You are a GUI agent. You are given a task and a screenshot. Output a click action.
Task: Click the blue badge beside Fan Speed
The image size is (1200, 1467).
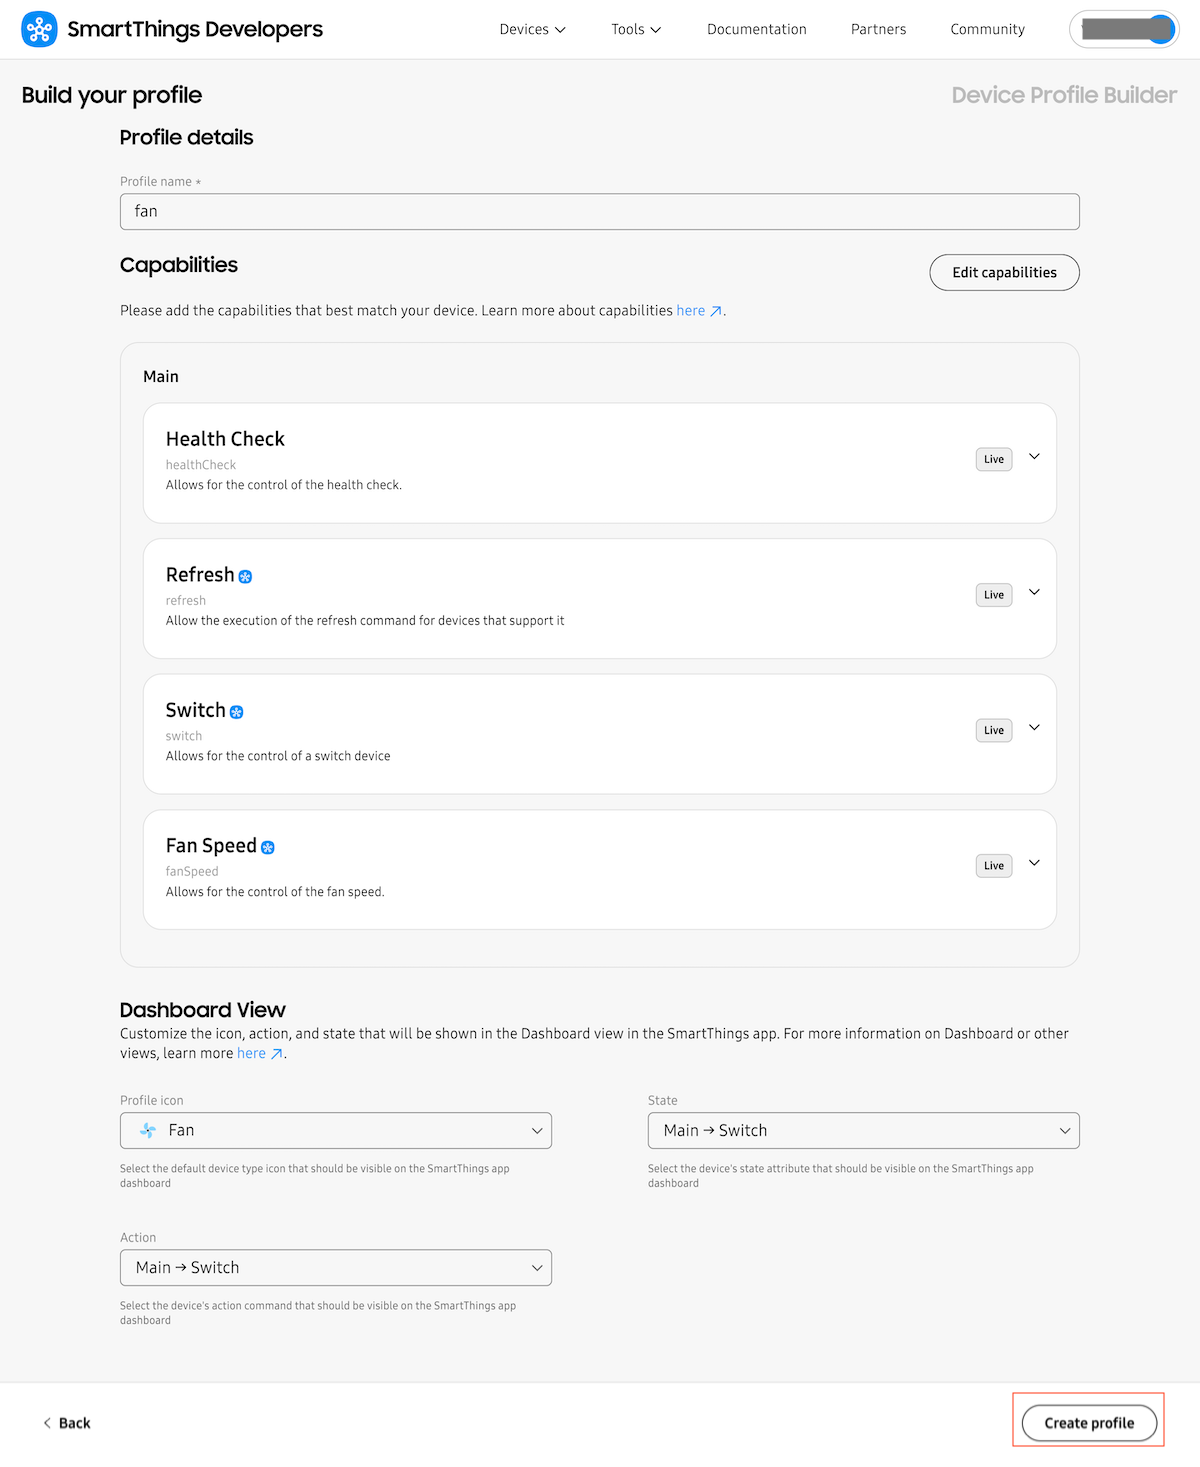pyautogui.click(x=268, y=847)
